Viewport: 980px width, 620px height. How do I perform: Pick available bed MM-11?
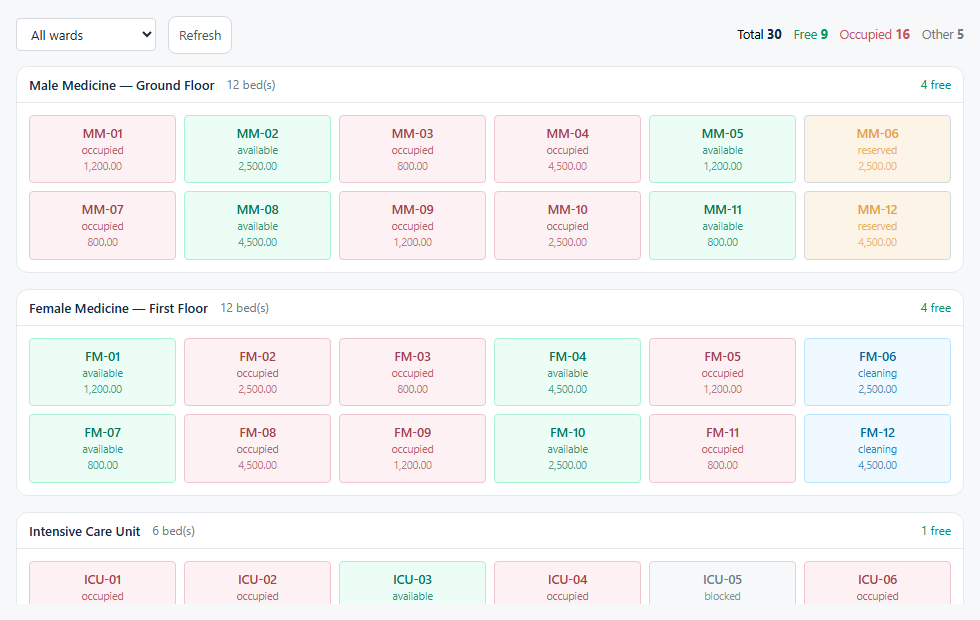722,225
